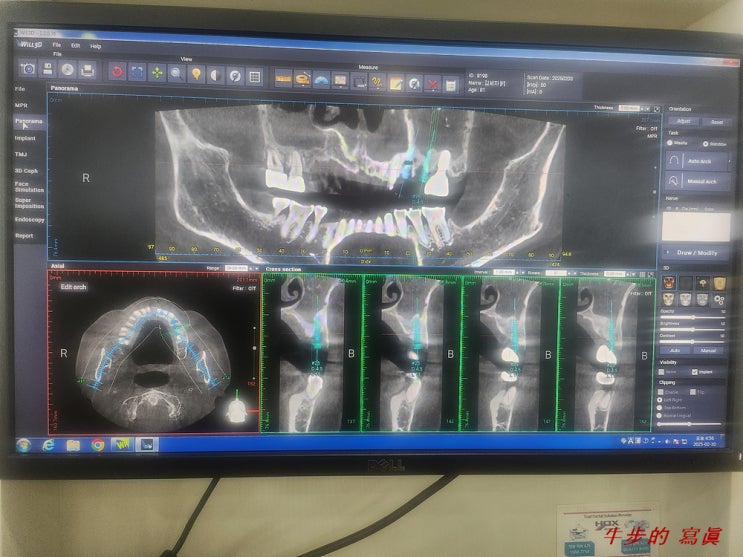Open the Endoscopy tab
743x557 pixels.
click(29, 219)
